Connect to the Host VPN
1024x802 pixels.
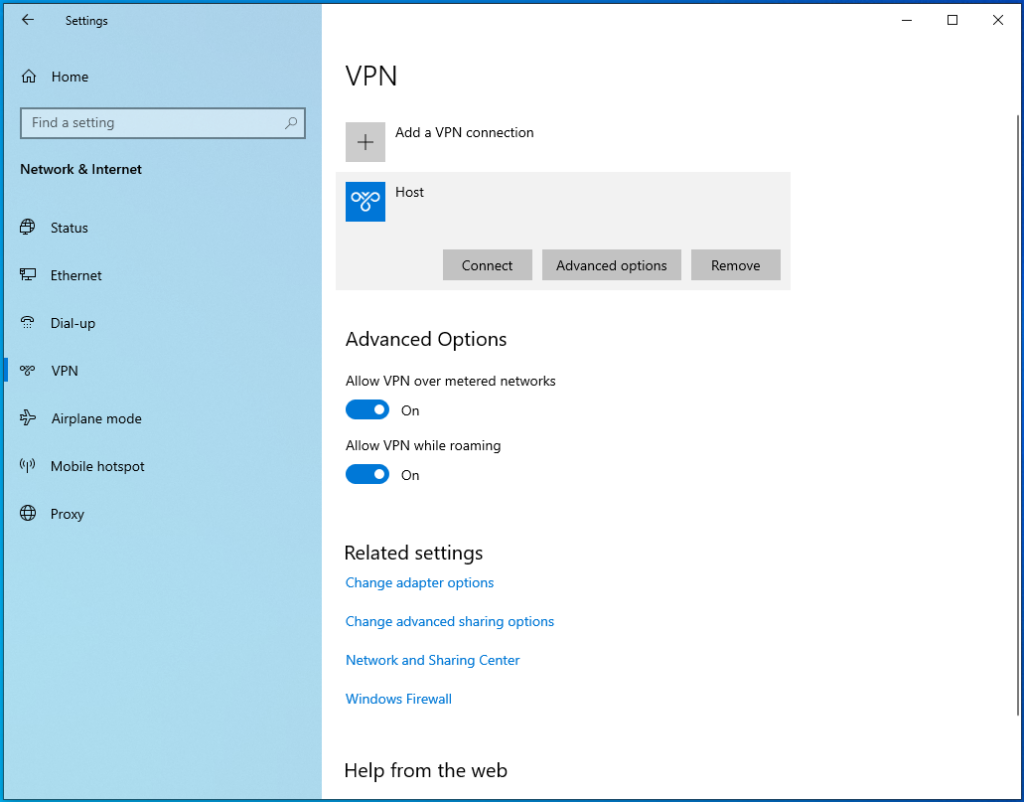(487, 265)
